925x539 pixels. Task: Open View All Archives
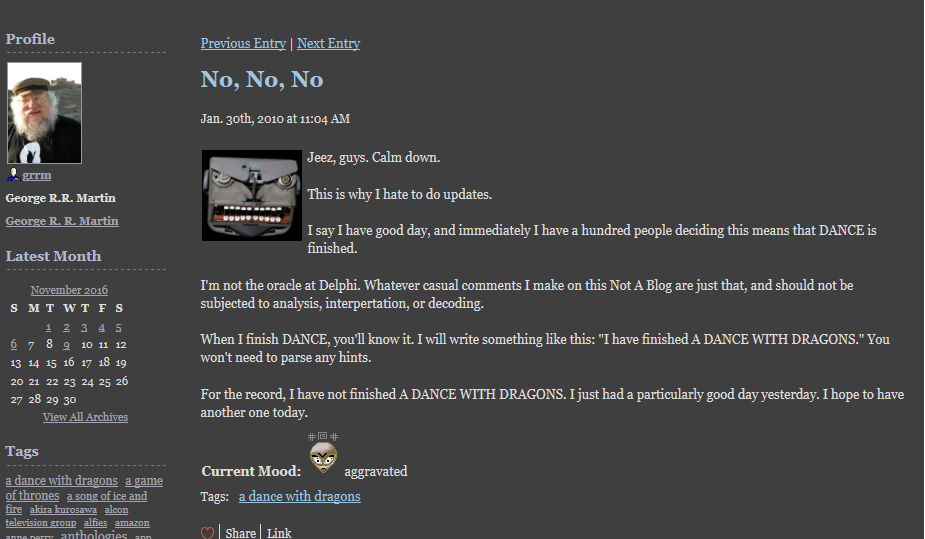click(85, 417)
